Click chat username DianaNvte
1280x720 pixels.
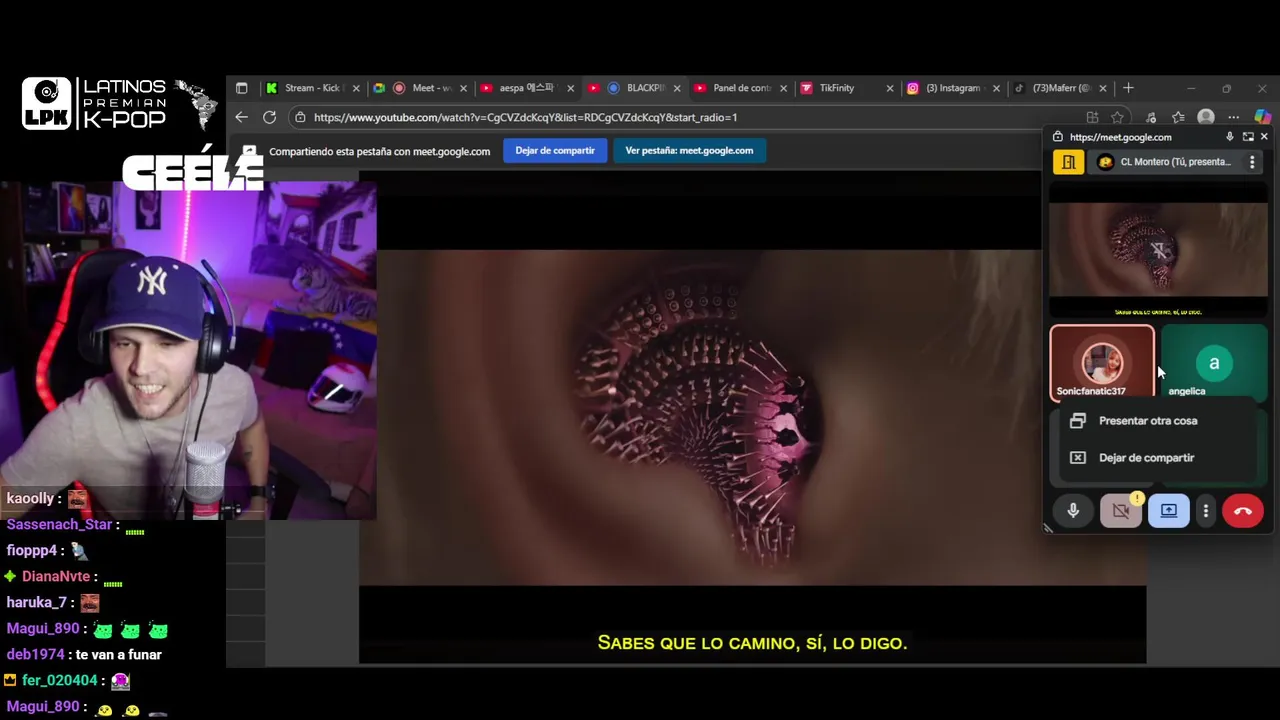56,576
